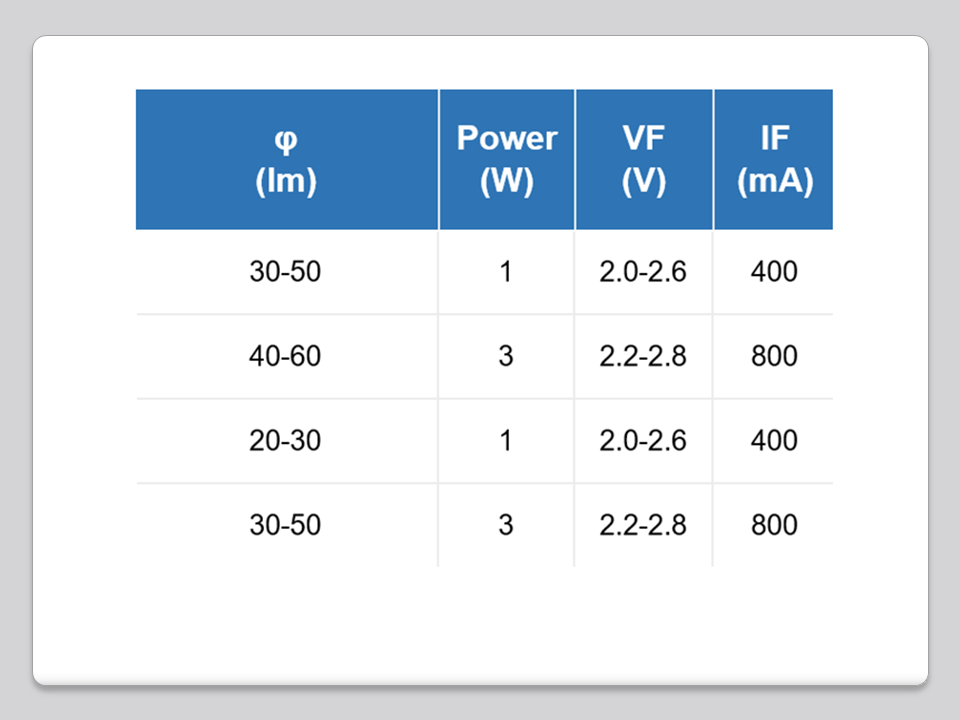The height and width of the screenshot is (720, 960).
Task: Select the IF (mA) header cell
Action: coord(773,160)
